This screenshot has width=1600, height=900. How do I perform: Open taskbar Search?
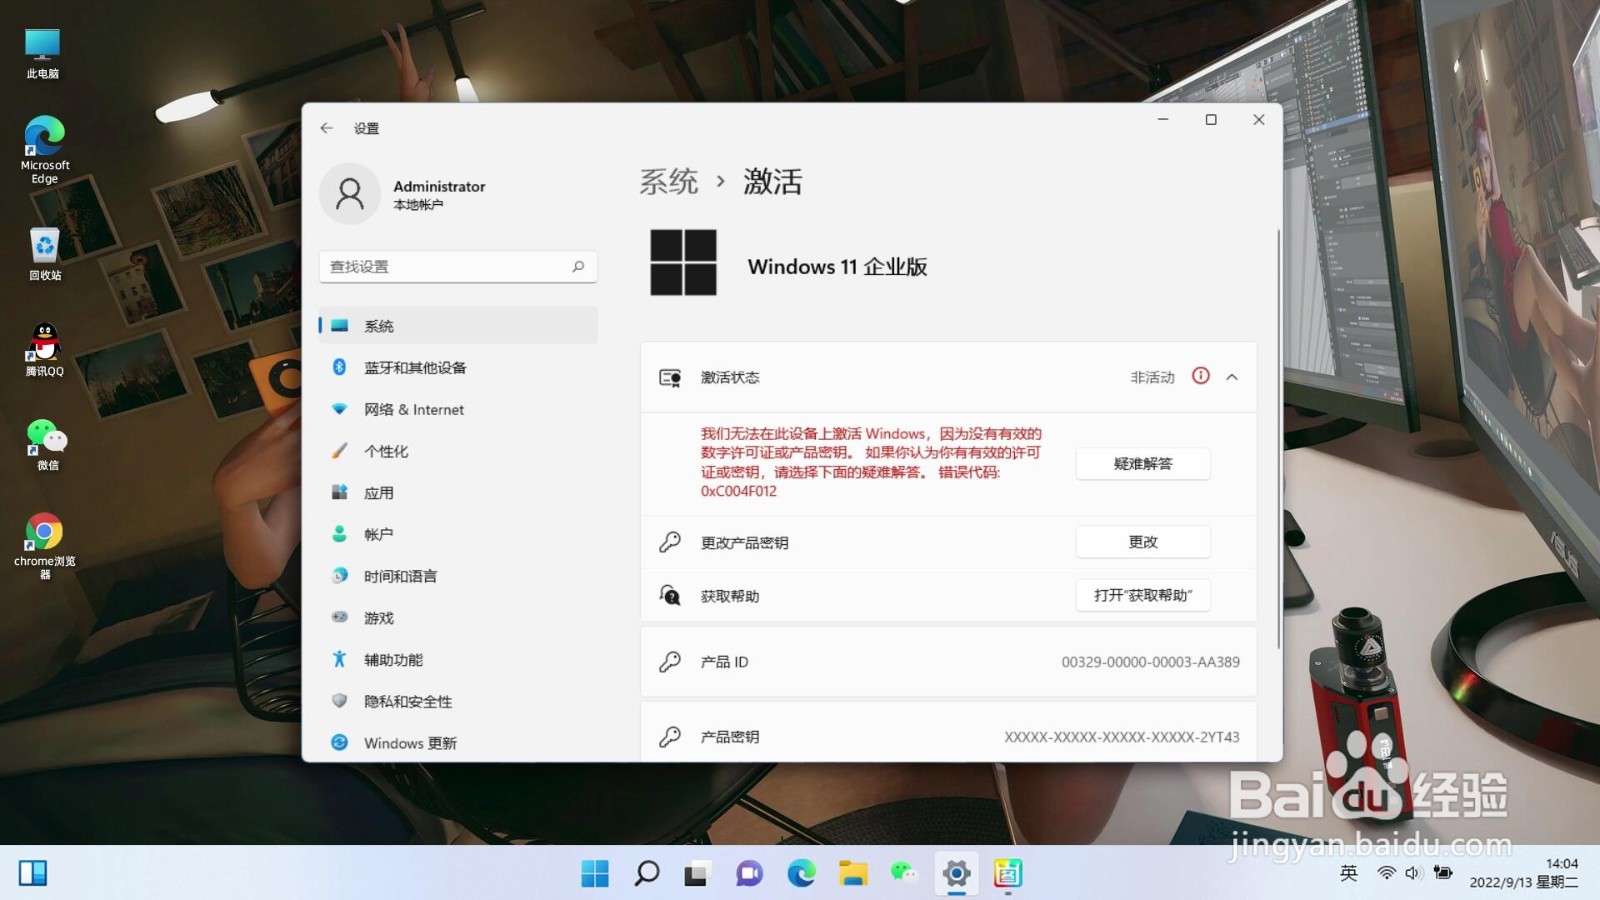coord(647,874)
